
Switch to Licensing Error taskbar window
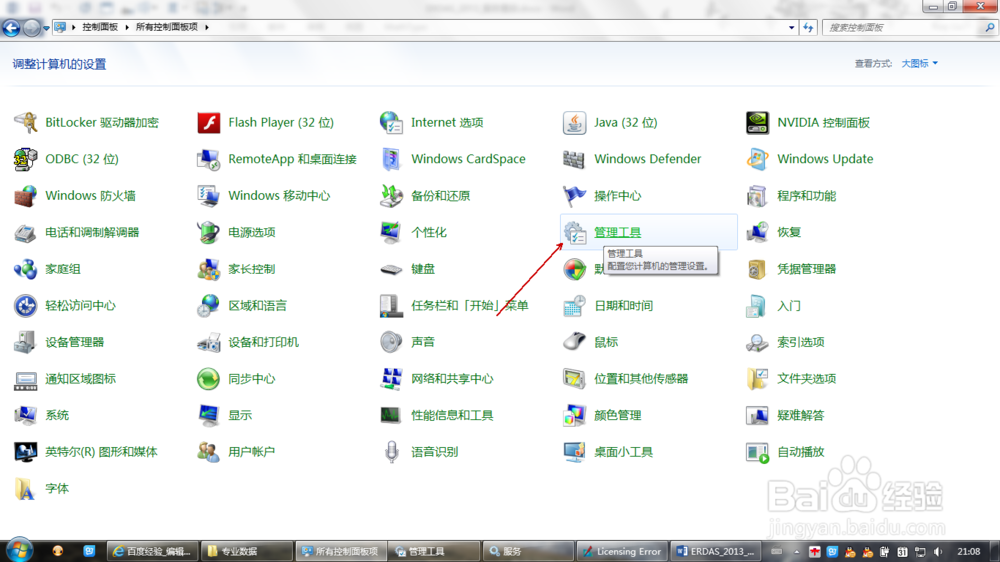coord(622,551)
